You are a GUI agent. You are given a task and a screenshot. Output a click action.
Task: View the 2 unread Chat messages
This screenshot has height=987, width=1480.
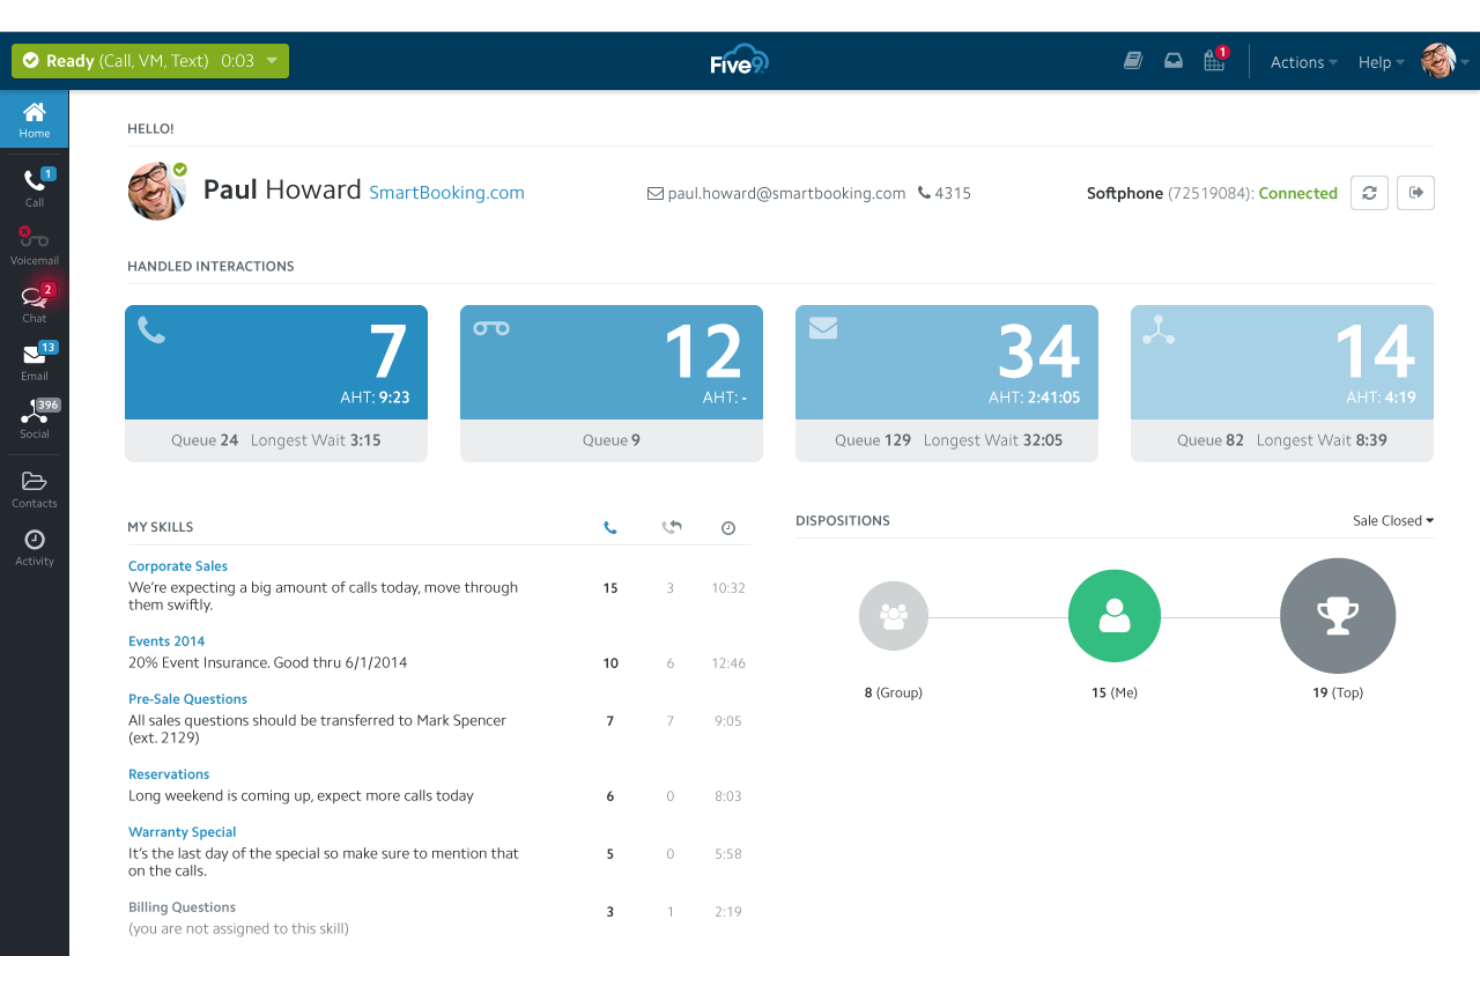click(34, 302)
